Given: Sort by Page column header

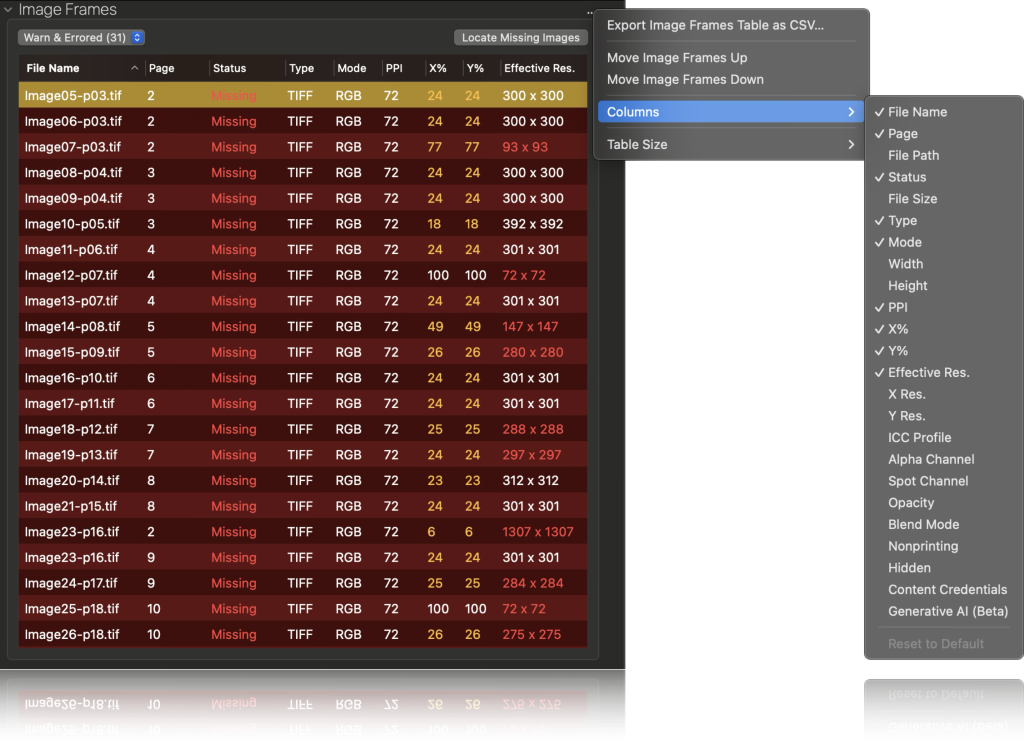Looking at the screenshot, I should [x=161, y=68].
